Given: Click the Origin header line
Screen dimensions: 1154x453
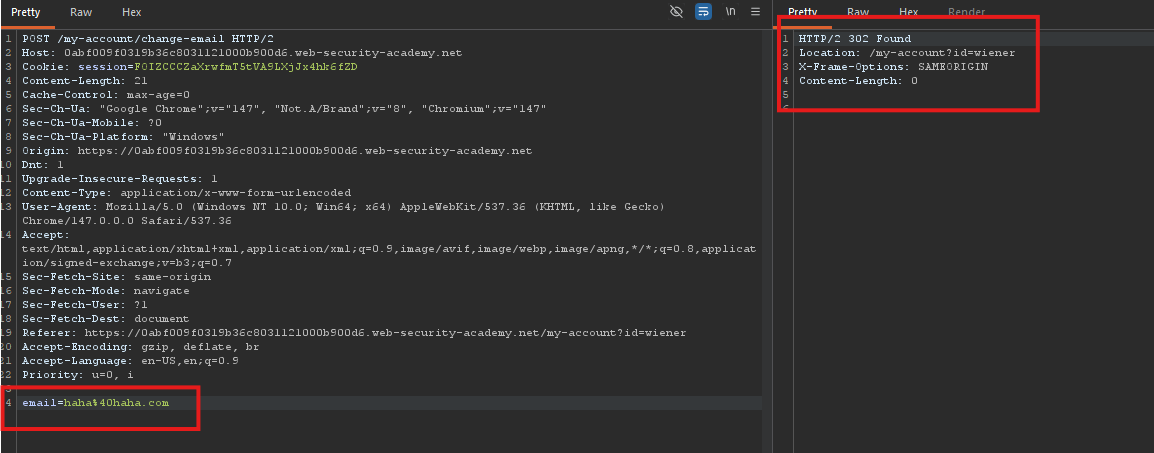Looking at the screenshot, I should tap(277, 151).
